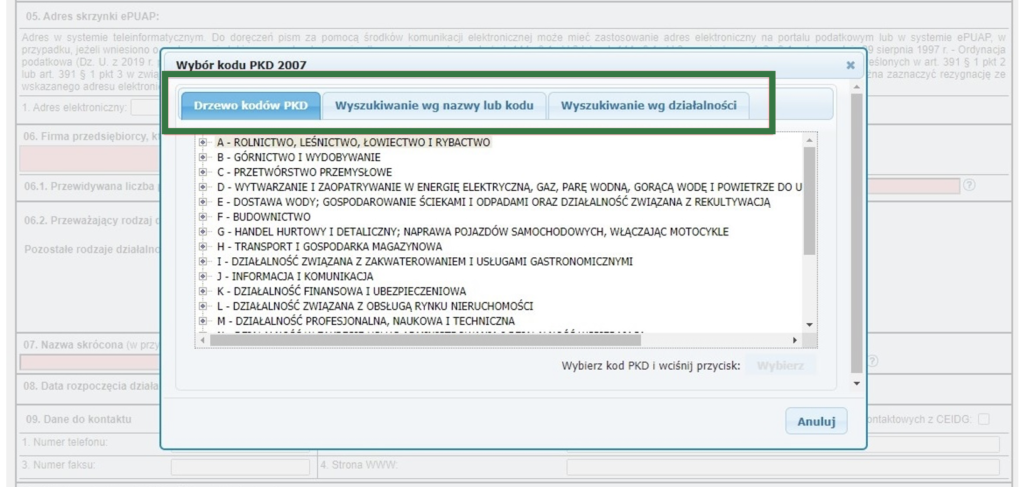This screenshot has height=487, width=1024.
Task: Expand section H - TRANSPORT I GOSPODARKA MAGAZYNOWA
Action: pyautogui.click(x=202, y=247)
